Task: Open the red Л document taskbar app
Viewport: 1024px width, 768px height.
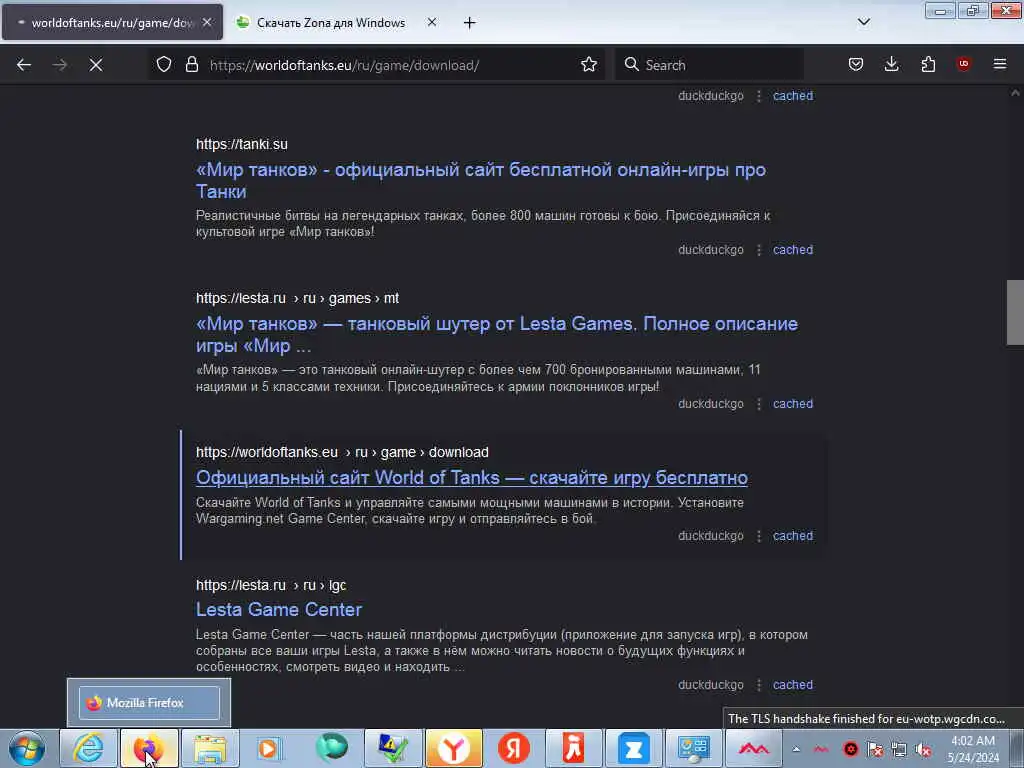Action: 573,748
